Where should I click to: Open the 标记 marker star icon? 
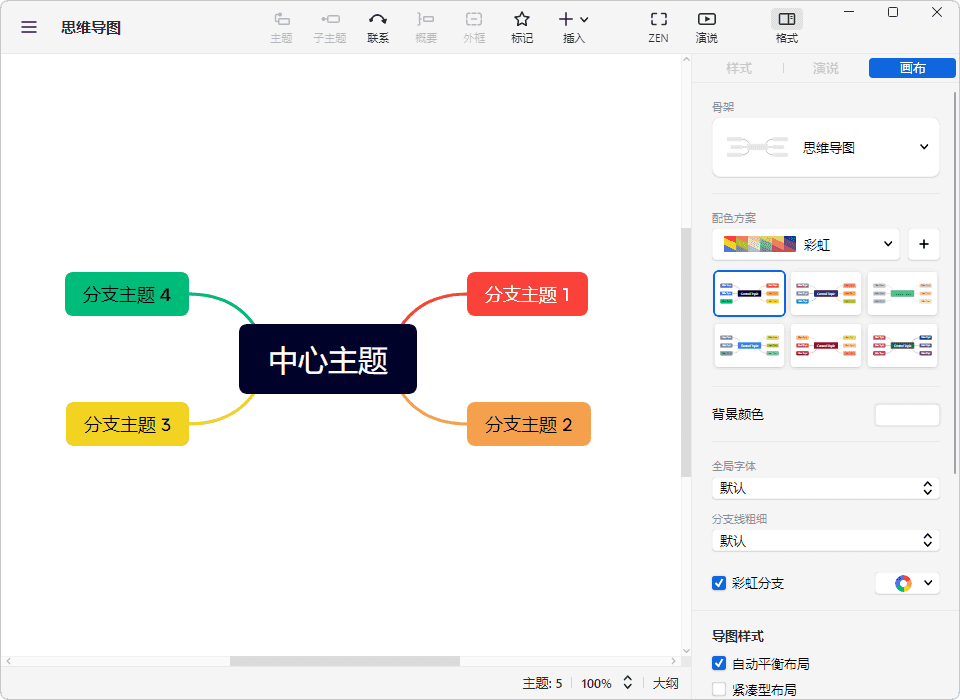522,28
